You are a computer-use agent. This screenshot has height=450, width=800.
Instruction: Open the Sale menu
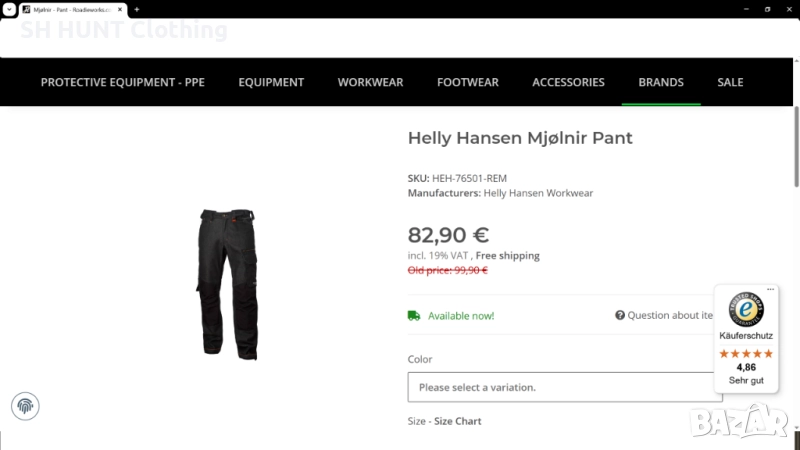(x=730, y=82)
